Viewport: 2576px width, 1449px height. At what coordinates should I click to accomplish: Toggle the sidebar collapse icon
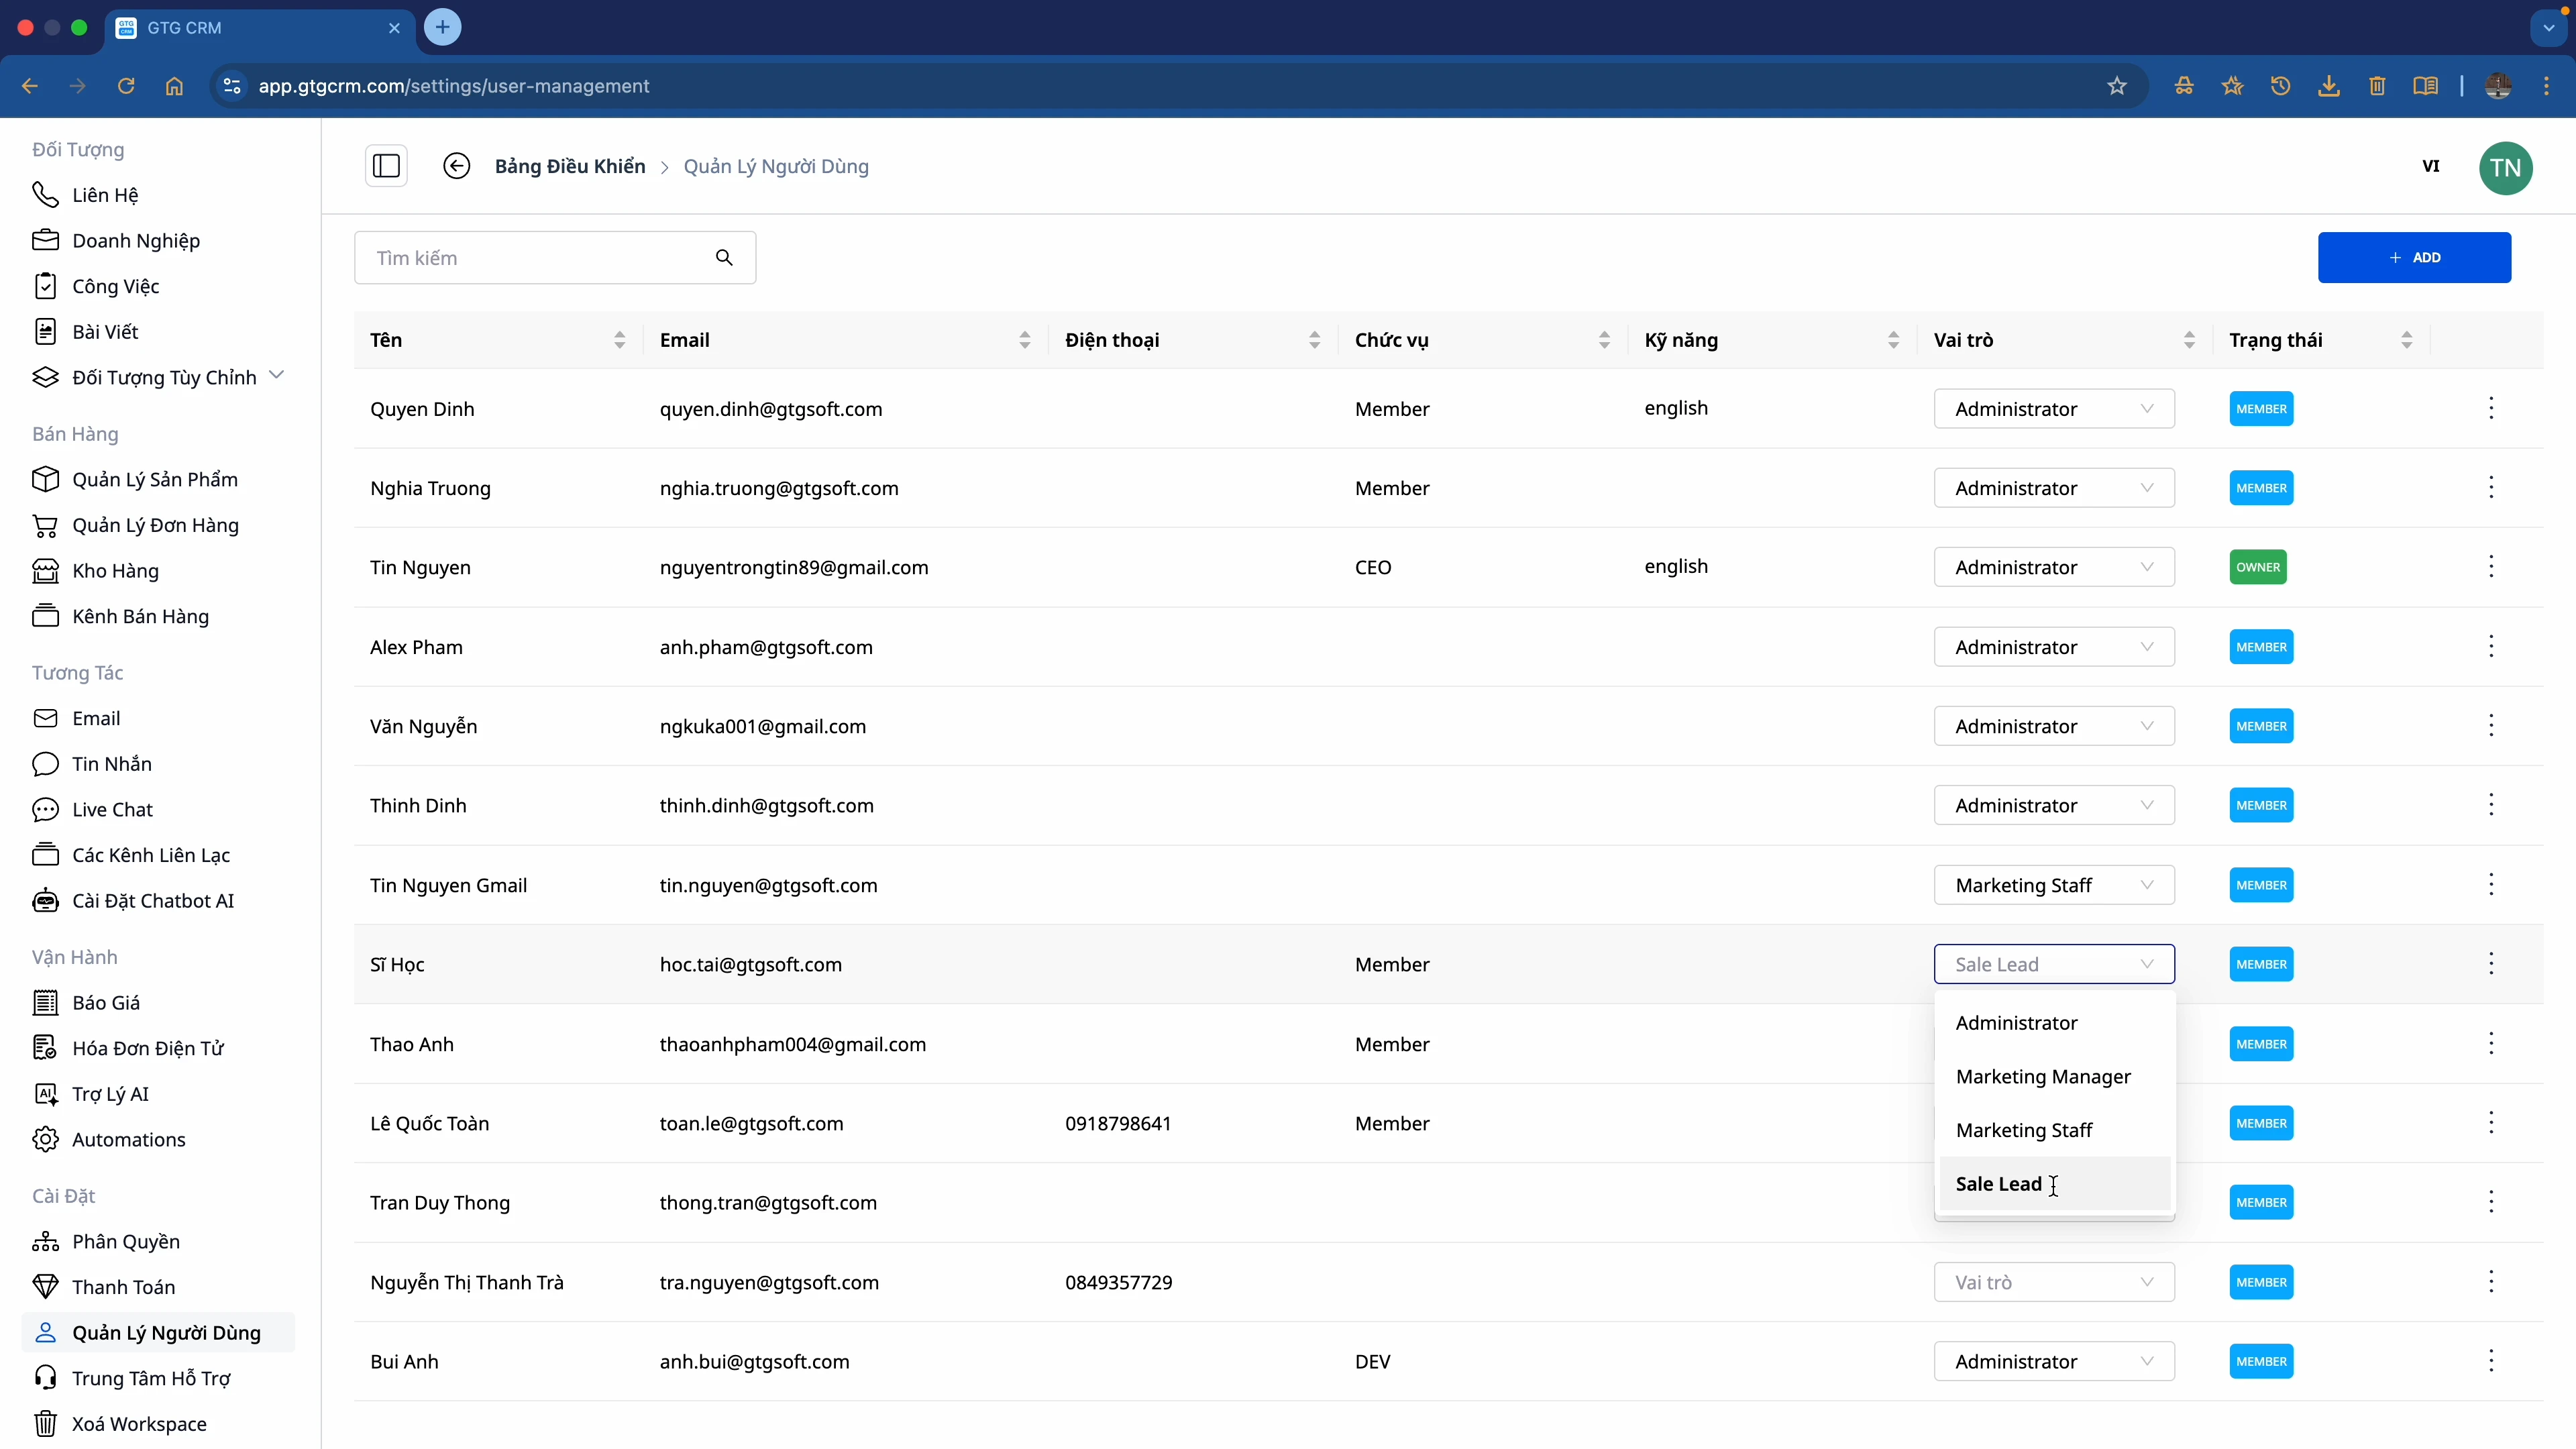[x=386, y=166]
